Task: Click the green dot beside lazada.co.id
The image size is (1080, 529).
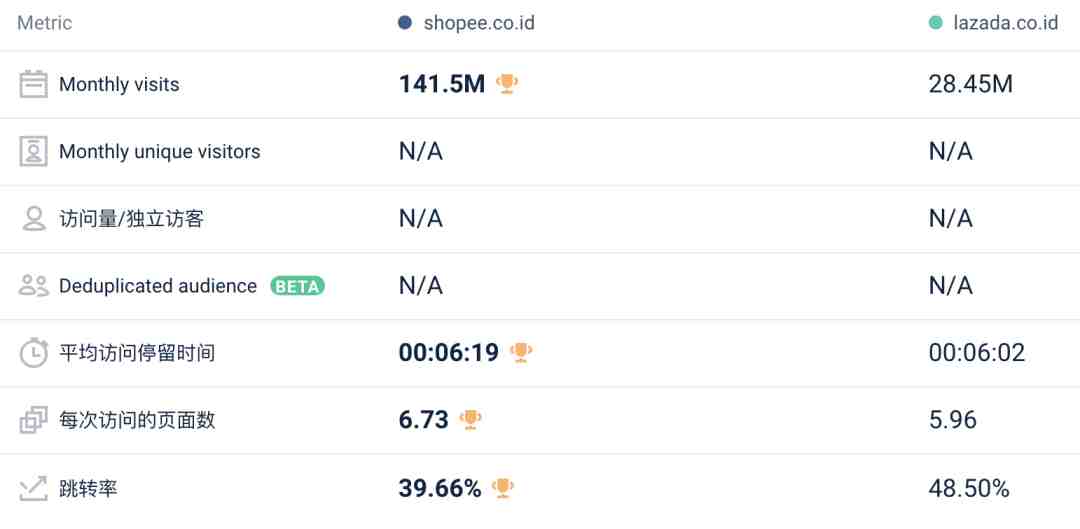Action: [x=935, y=23]
